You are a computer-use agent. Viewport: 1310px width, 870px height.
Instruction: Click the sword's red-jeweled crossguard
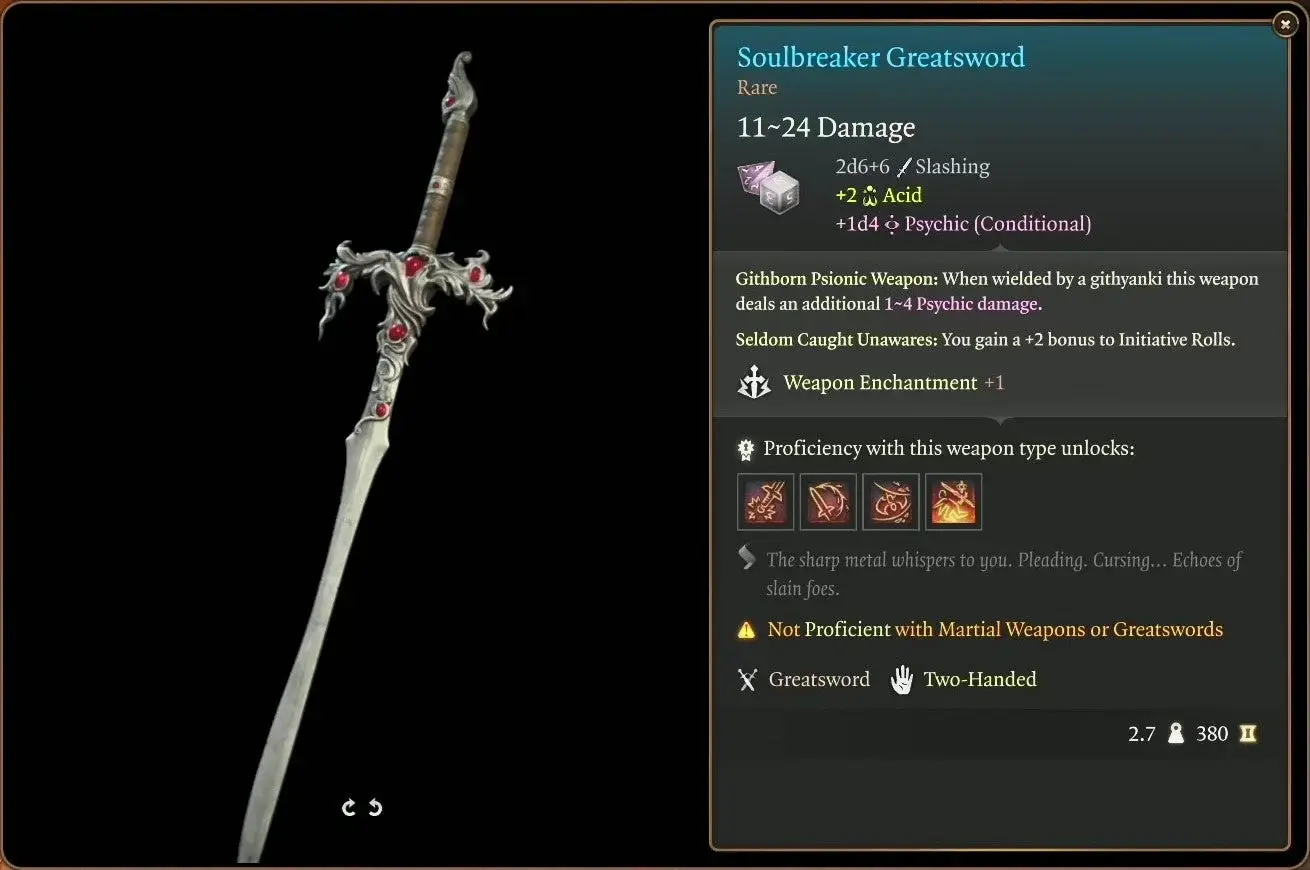[415, 285]
